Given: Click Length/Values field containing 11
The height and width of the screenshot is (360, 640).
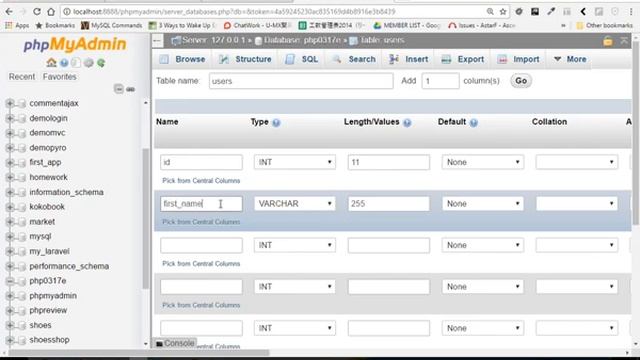Looking at the screenshot, I should [x=389, y=162].
